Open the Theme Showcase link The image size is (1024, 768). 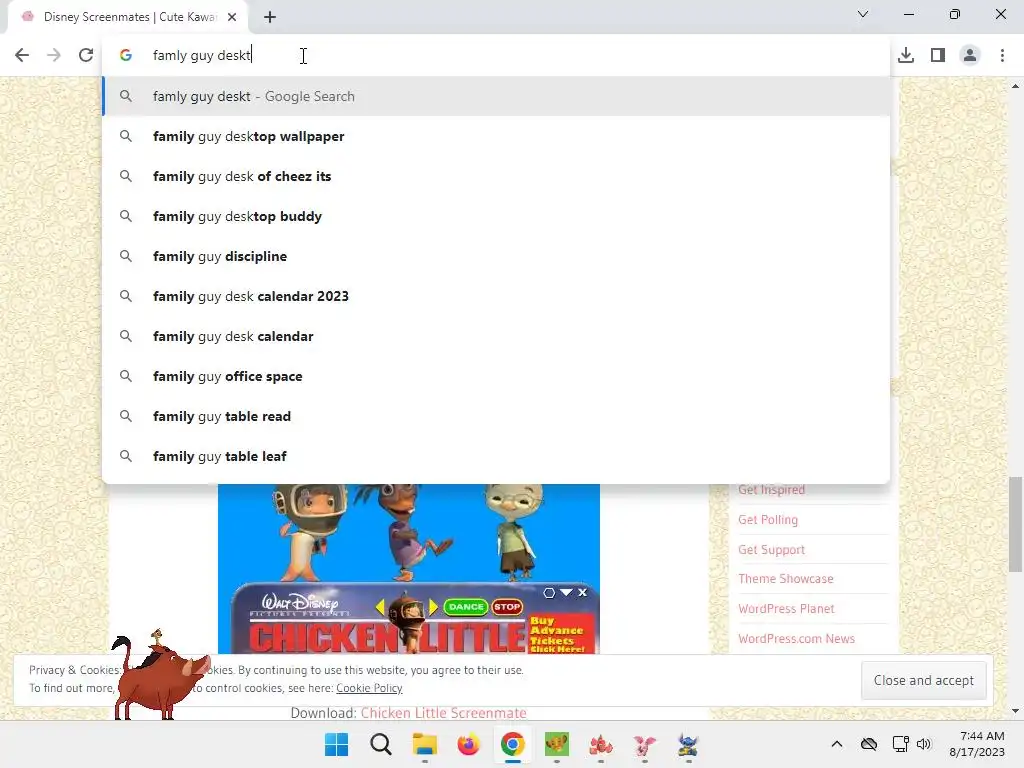pos(786,579)
